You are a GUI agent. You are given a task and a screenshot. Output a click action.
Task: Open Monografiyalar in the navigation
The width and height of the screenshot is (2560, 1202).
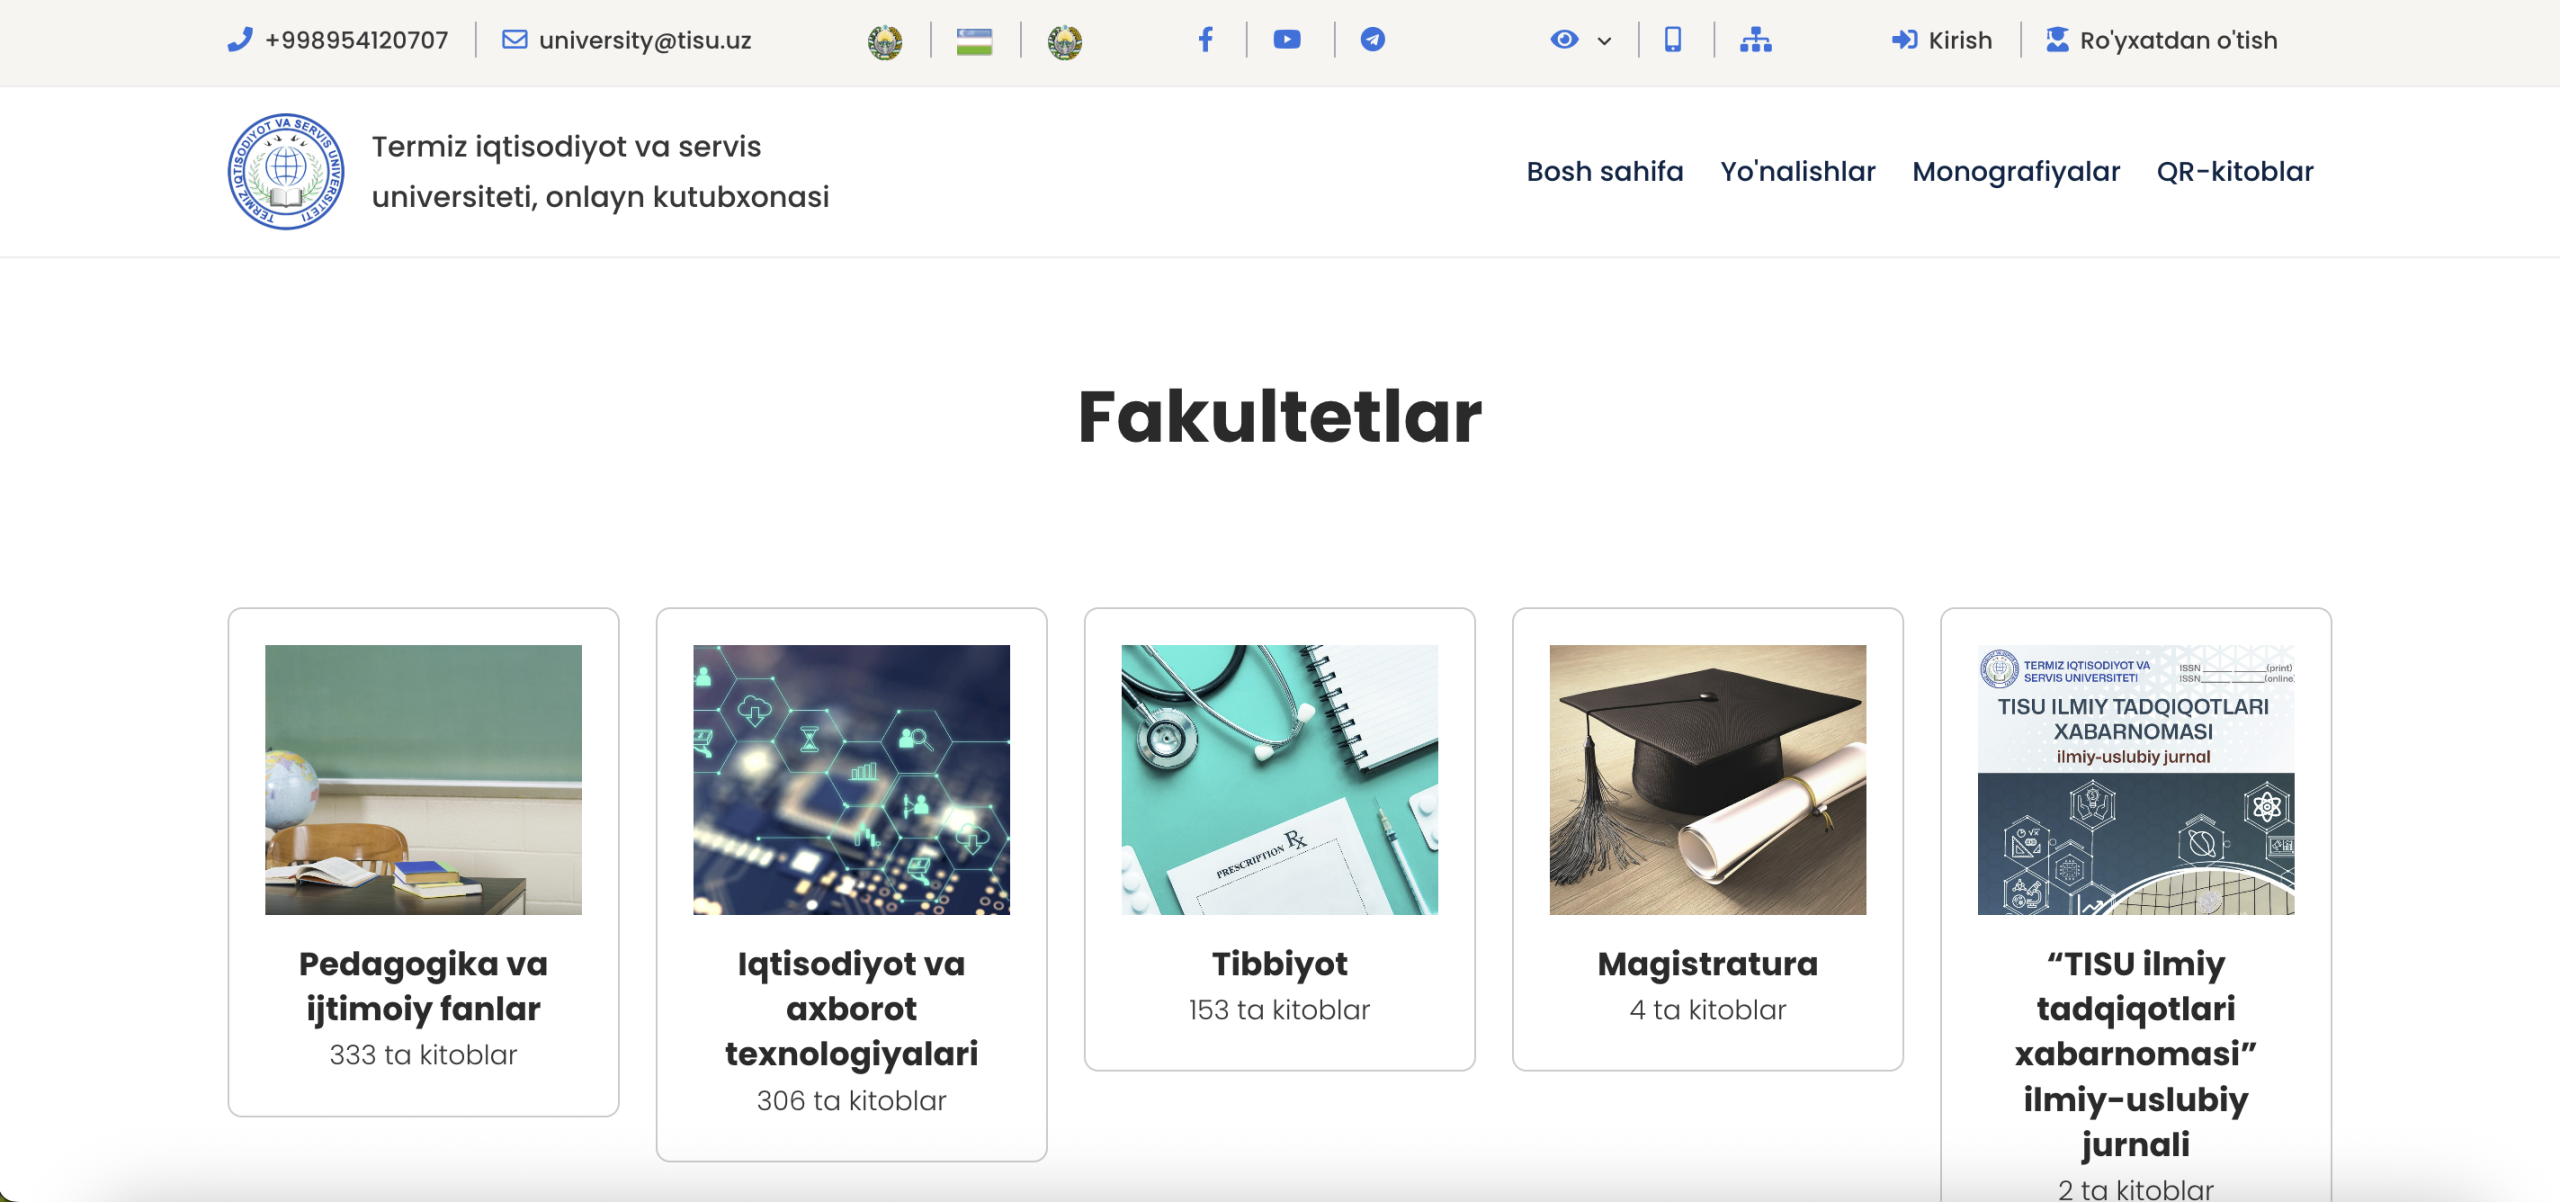(x=2016, y=171)
